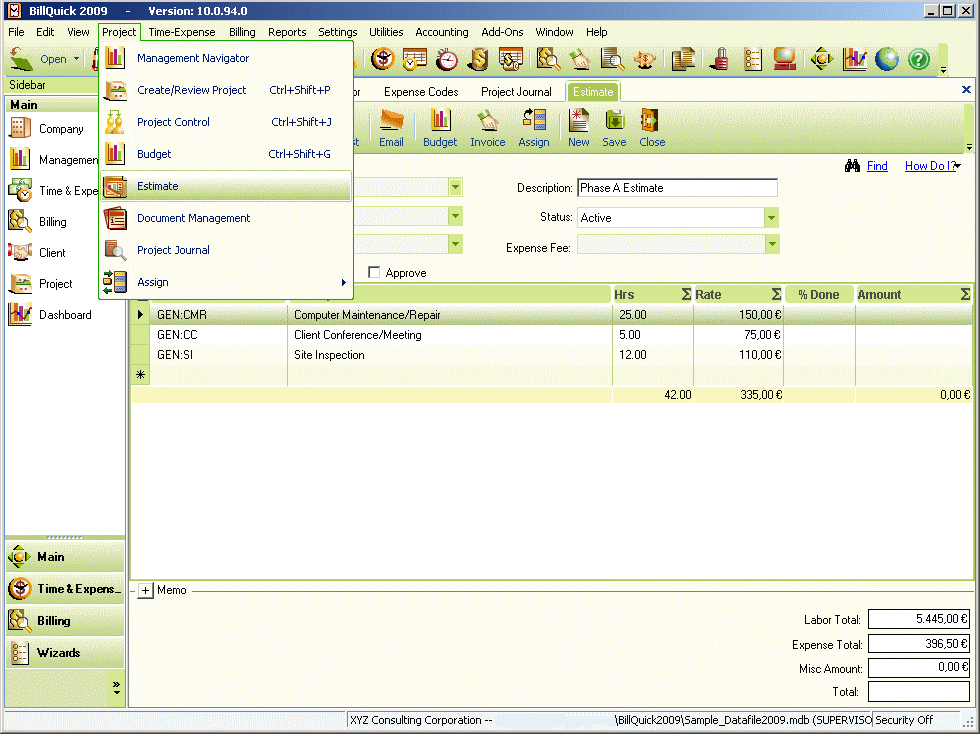
Task: Click the stopwatch timer toolbar icon
Action: (x=447, y=59)
